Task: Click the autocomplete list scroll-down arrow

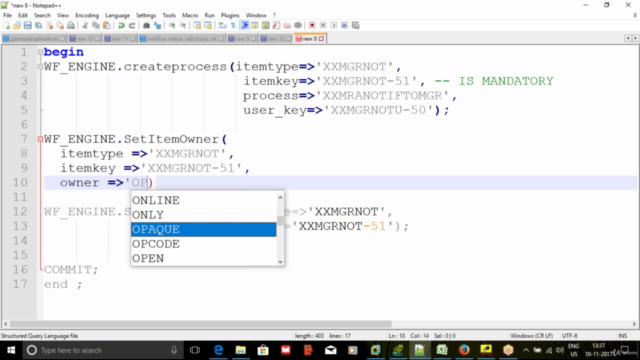Action: (x=280, y=262)
